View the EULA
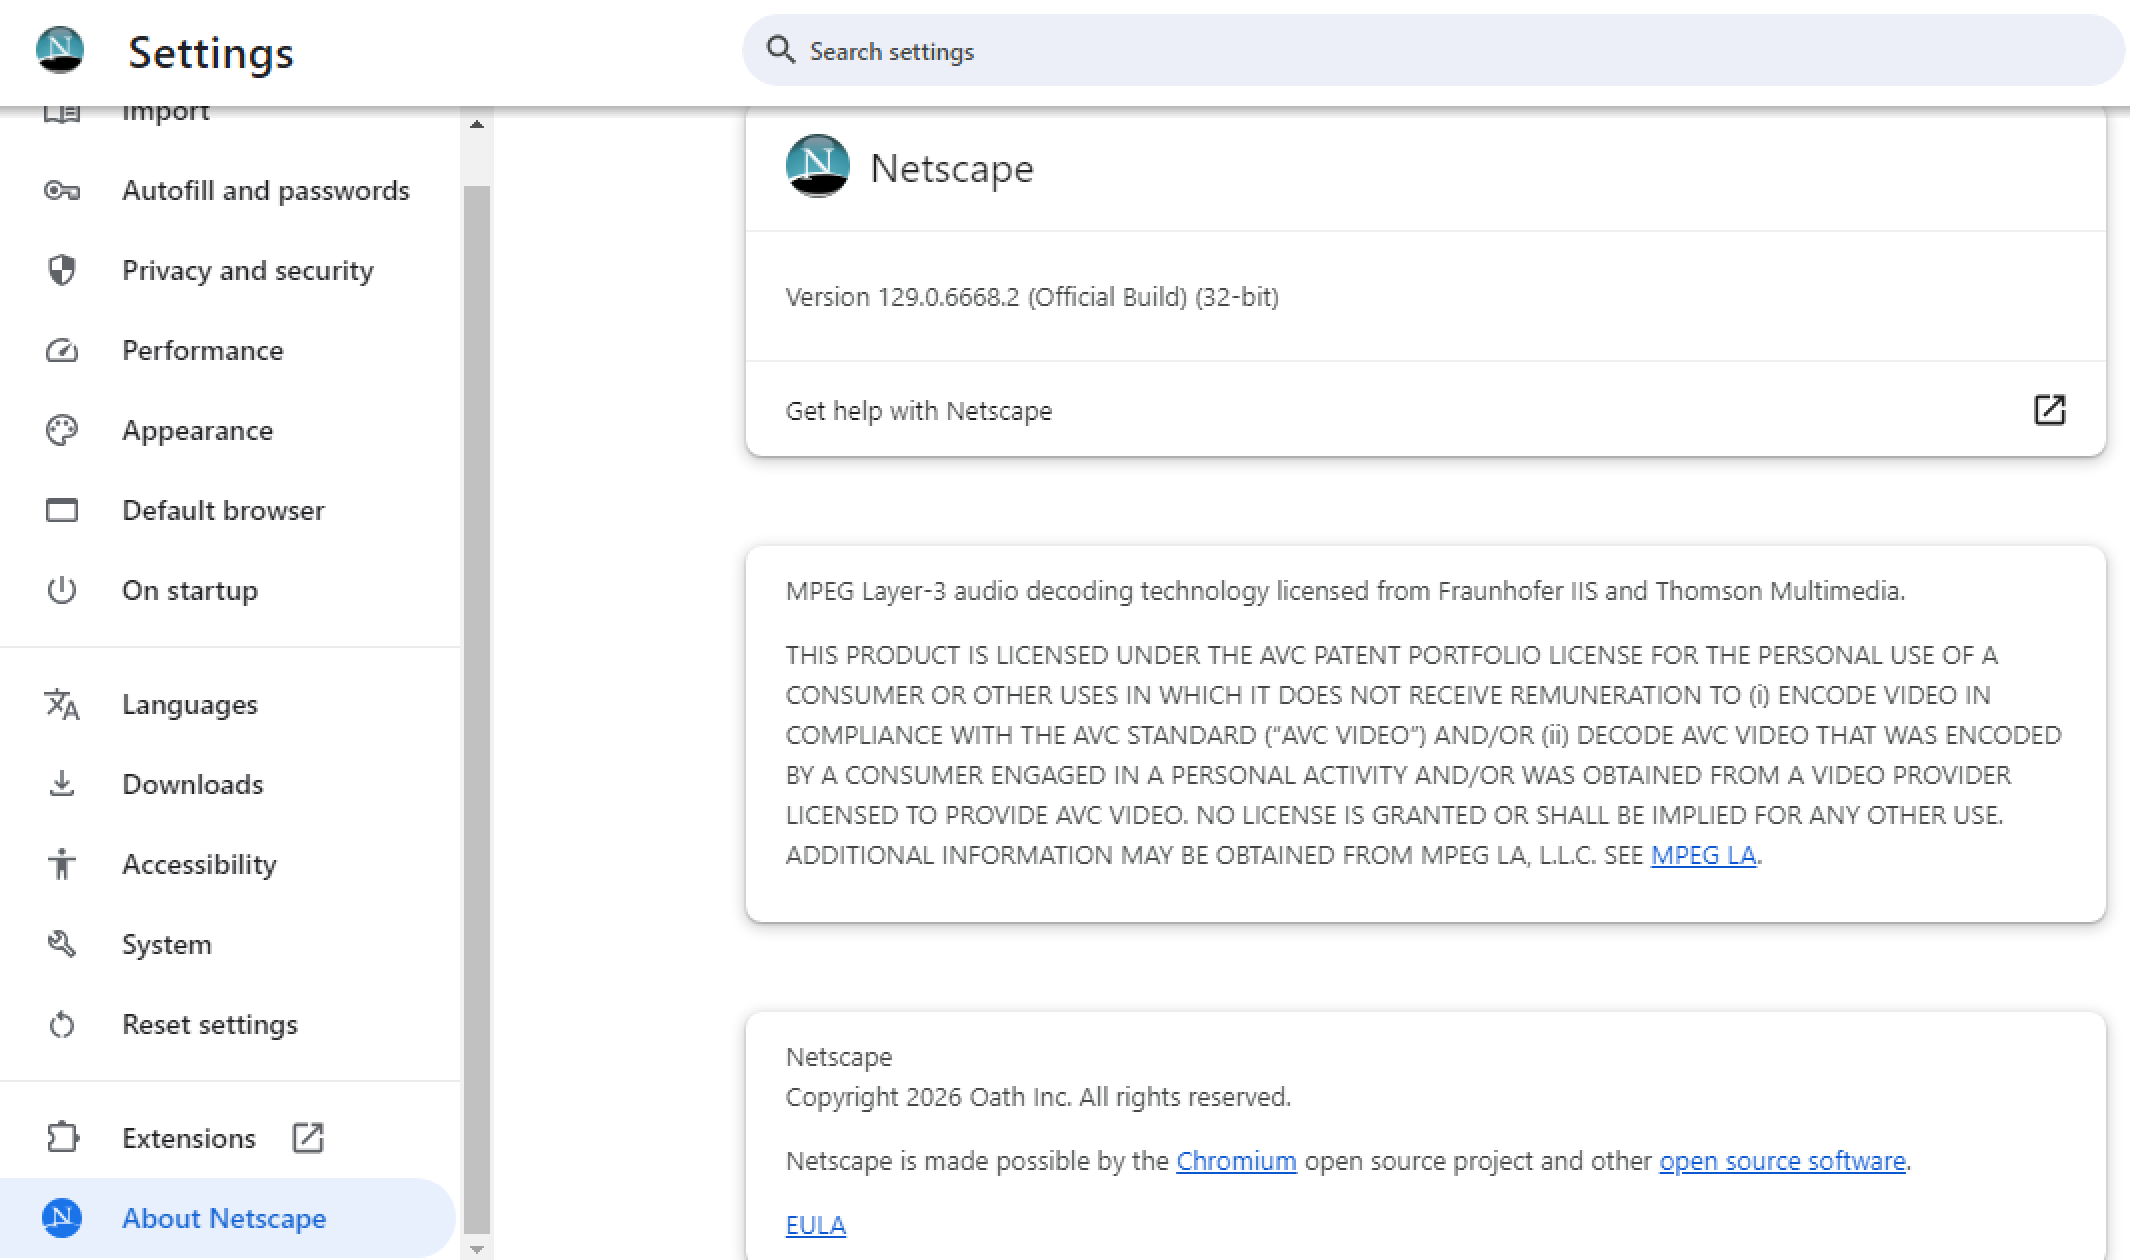Image resolution: width=2130 pixels, height=1260 pixels. click(815, 1224)
